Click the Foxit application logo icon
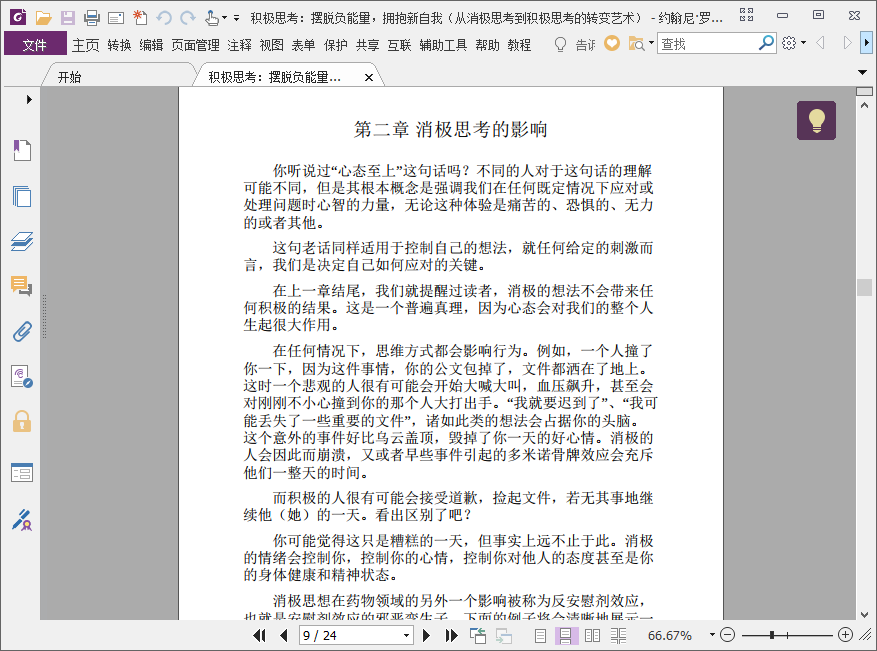This screenshot has height=651, width=877. point(18,17)
